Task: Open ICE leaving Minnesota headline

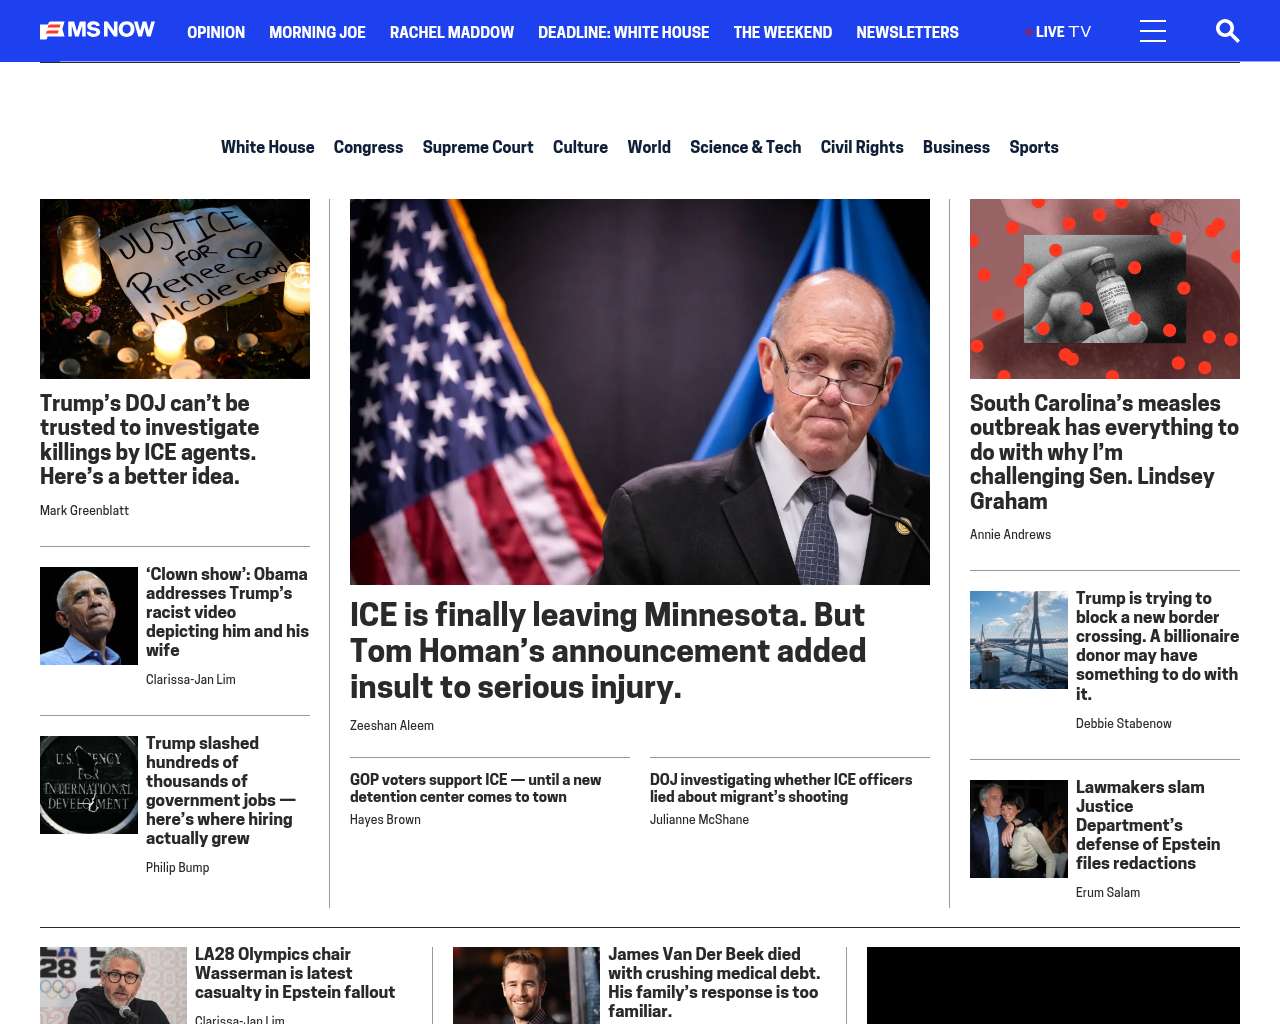Action: click(x=608, y=651)
